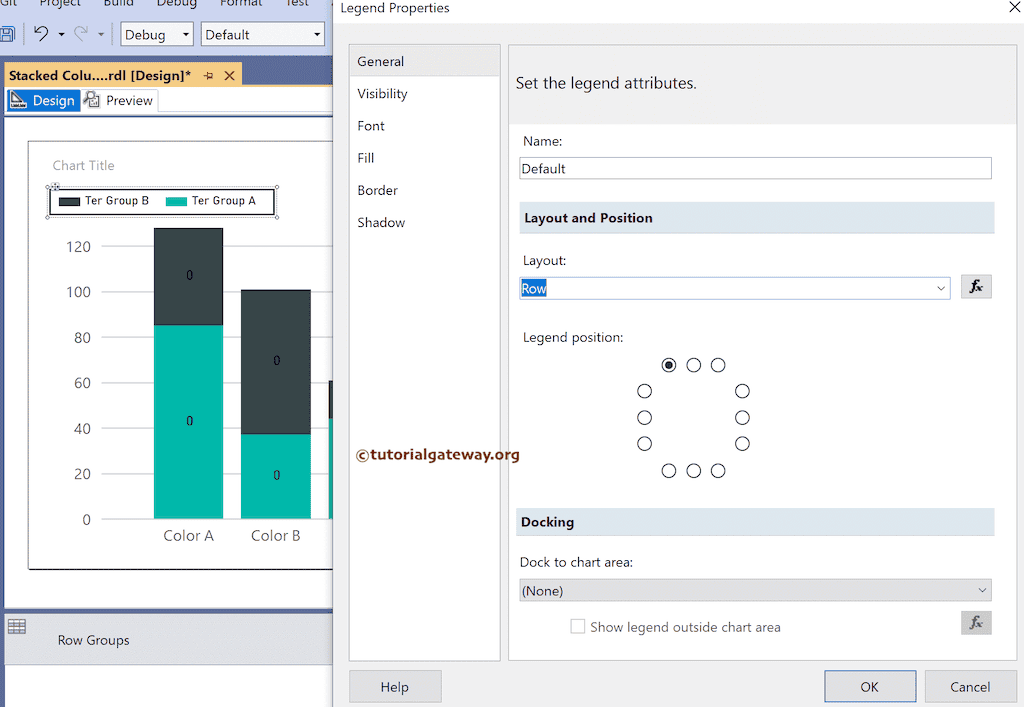Select the top-left legend position radio button
This screenshot has width=1024, height=707.
[x=668, y=365]
